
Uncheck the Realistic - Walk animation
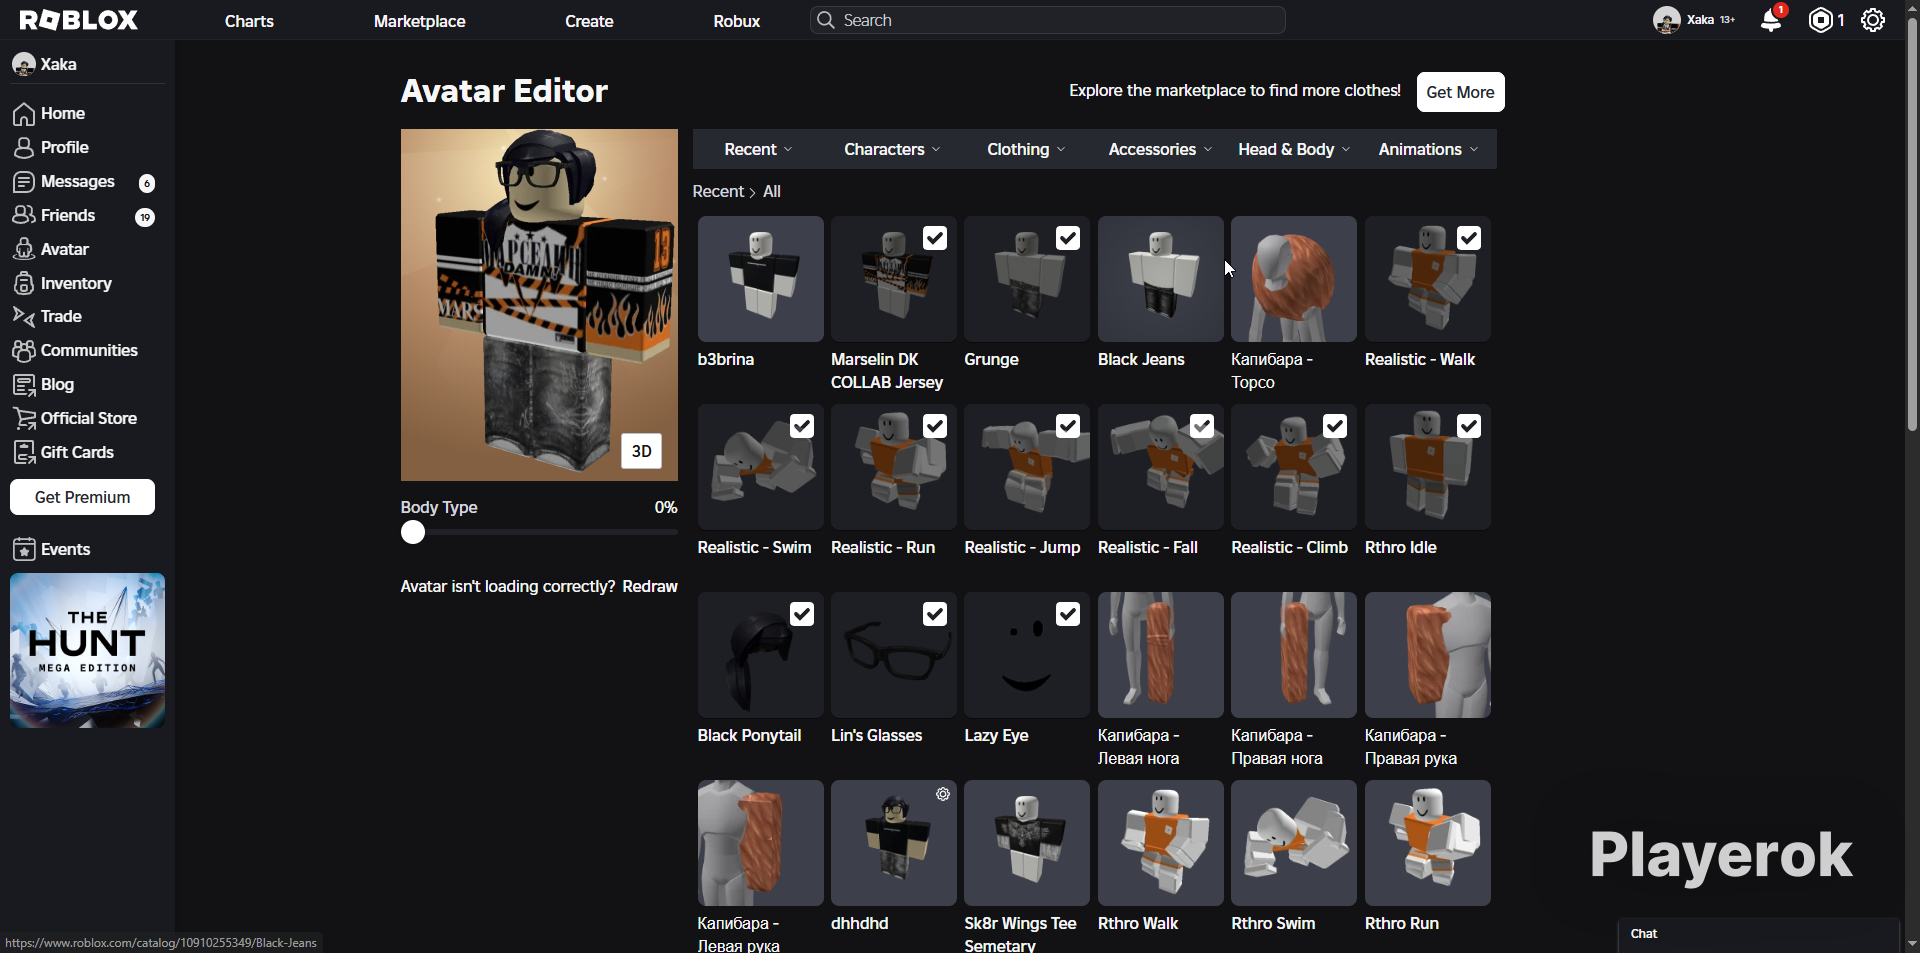[1469, 238]
